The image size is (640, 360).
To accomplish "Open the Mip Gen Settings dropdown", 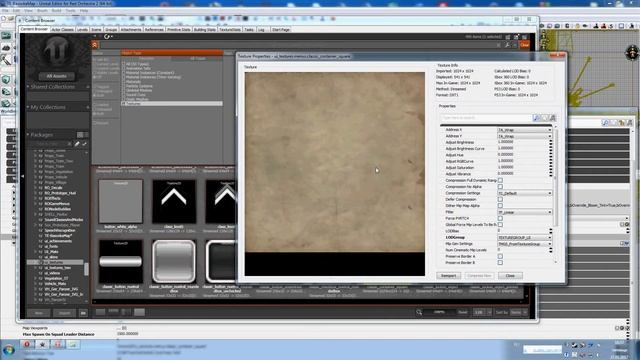I will click(x=524, y=244).
